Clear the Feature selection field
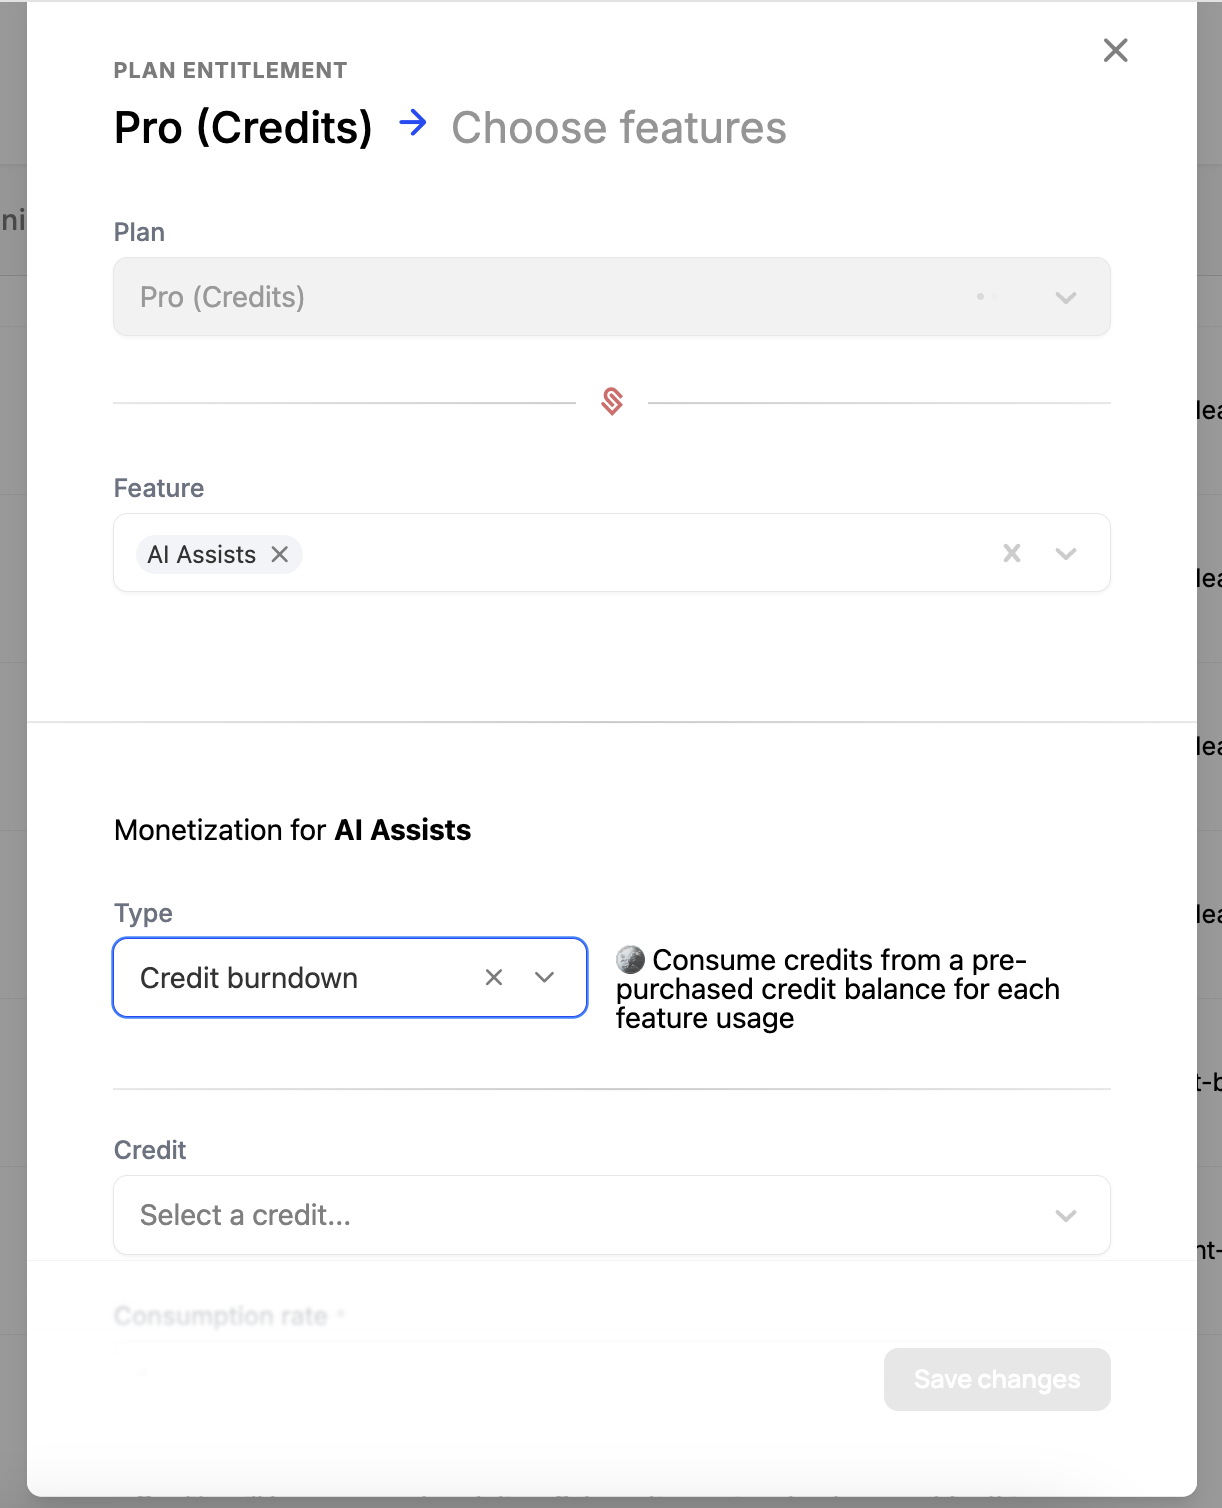This screenshot has width=1222, height=1508. click(x=1011, y=553)
